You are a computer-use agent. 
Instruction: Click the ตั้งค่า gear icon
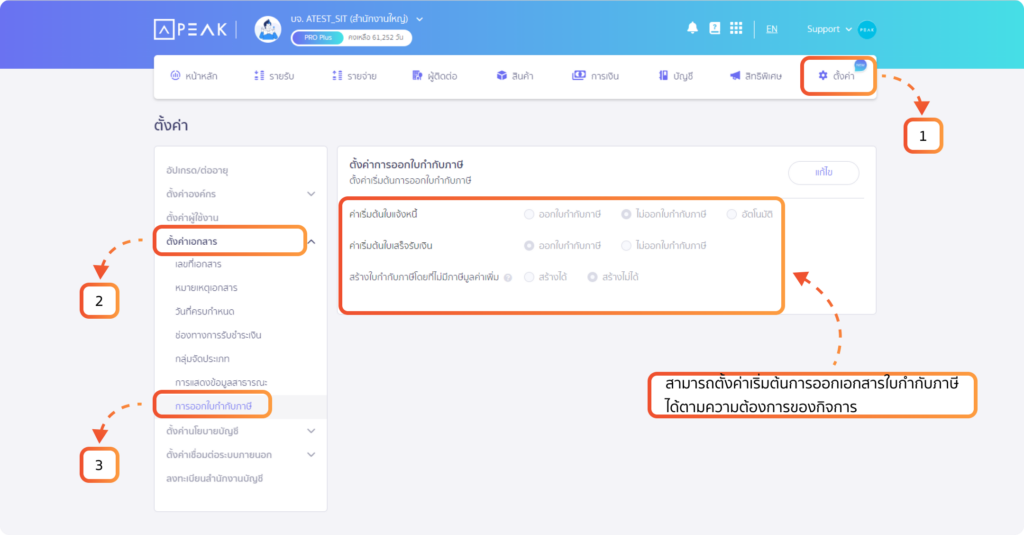pos(823,76)
